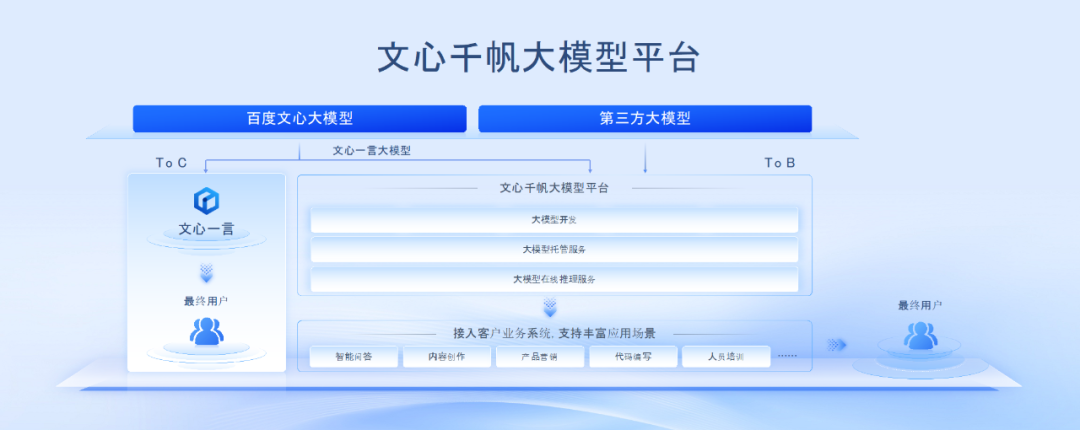
Task: Click the 接入客户业务系统, 支持丰富应用场景 heading
Action: tap(554, 334)
